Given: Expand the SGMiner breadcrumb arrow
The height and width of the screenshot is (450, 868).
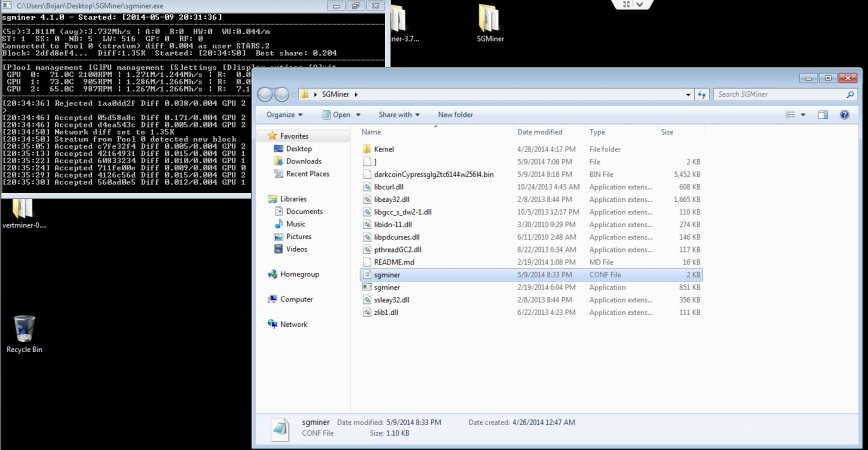Looking at the screenshot, I should pyautogui.click(x=356, y=95).
